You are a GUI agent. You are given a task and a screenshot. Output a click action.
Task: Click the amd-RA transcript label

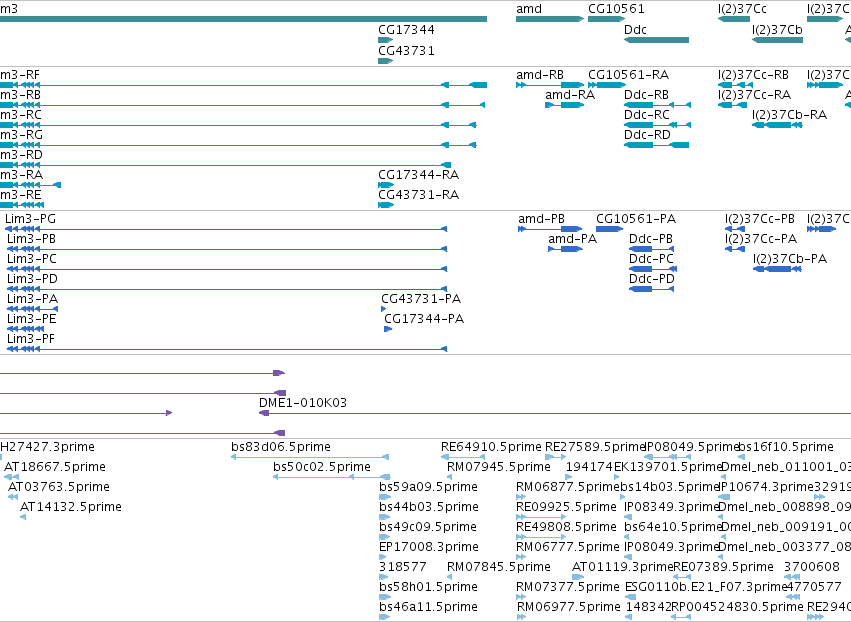(x=570, y=94)
